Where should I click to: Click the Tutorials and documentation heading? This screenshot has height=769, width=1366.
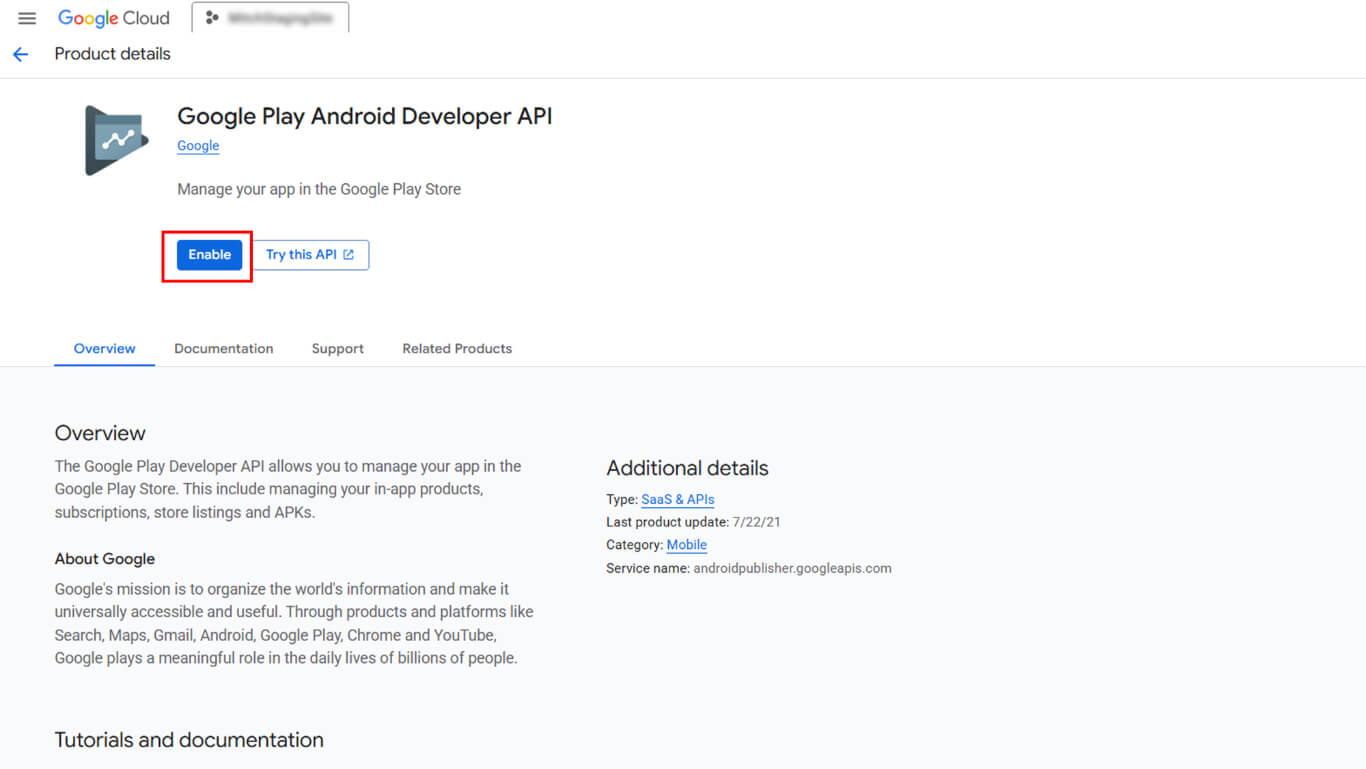(189, 740)
